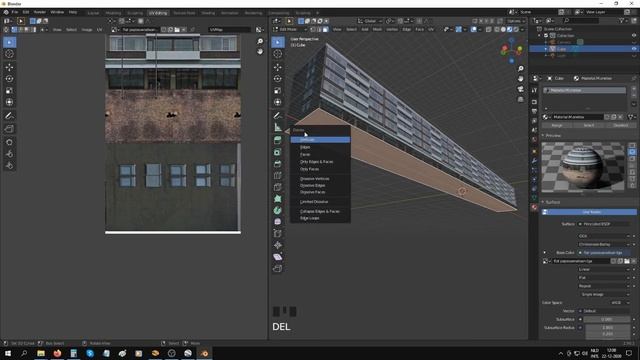Toggle visibility of Collection in the outliner

coord(634,36)
